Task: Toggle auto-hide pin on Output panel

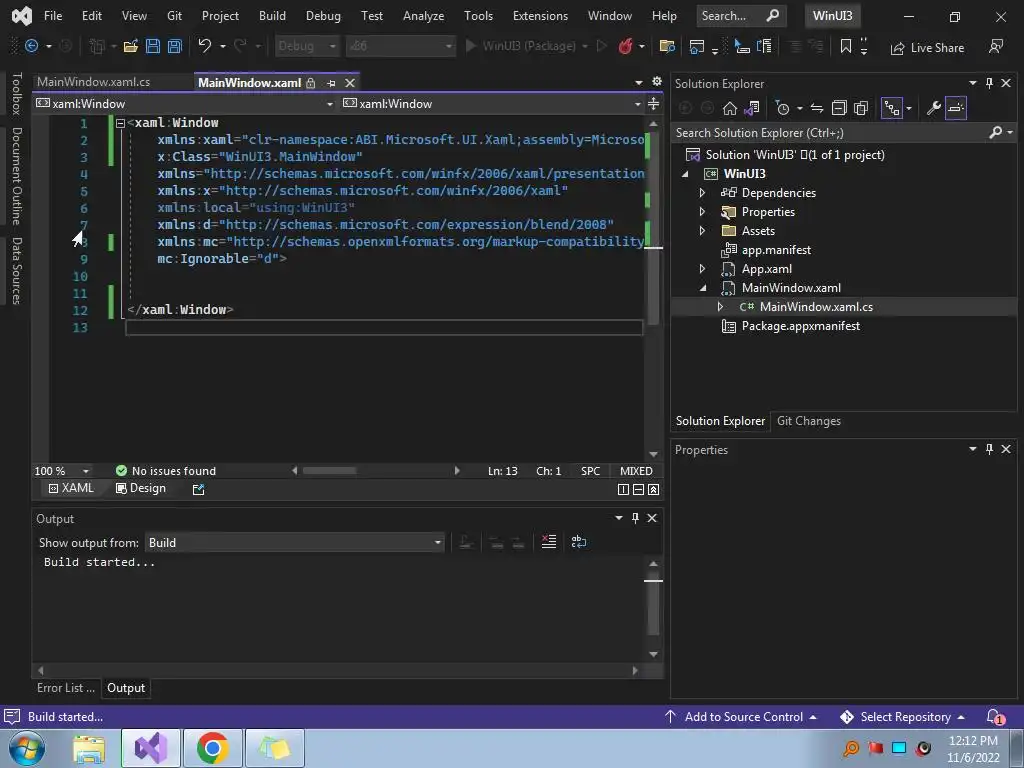Action: coord(635,518)
